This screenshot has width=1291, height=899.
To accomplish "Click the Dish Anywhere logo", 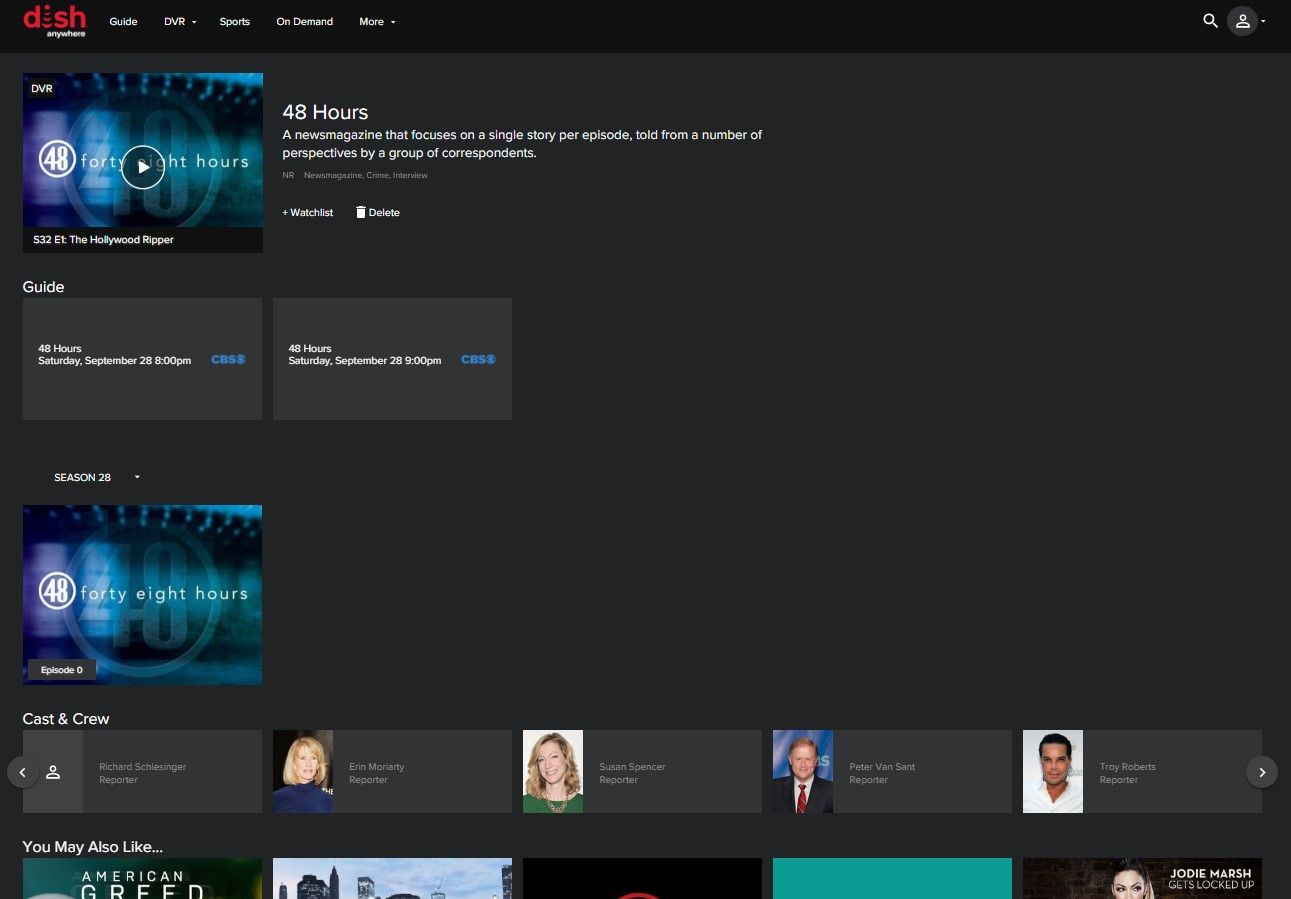I will click(55, 21).
